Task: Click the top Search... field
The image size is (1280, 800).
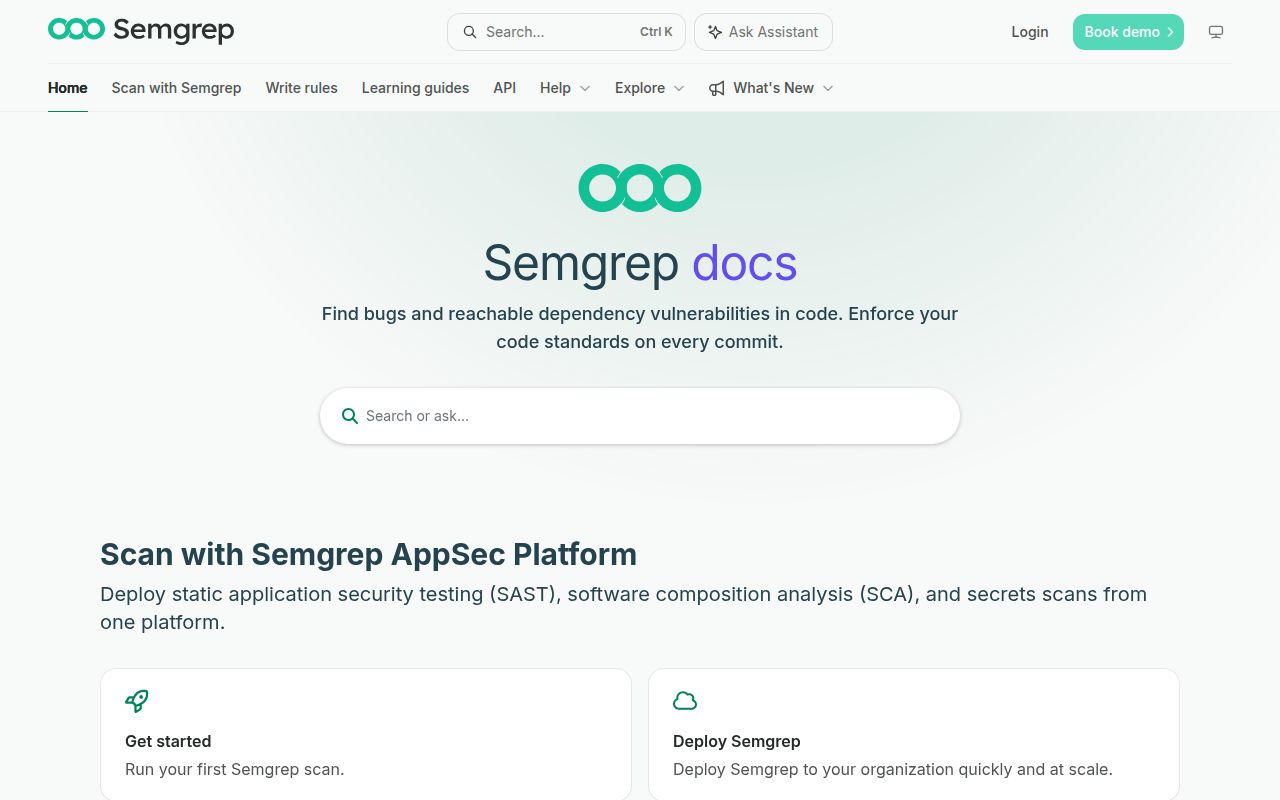Action: tap(566, 32)
